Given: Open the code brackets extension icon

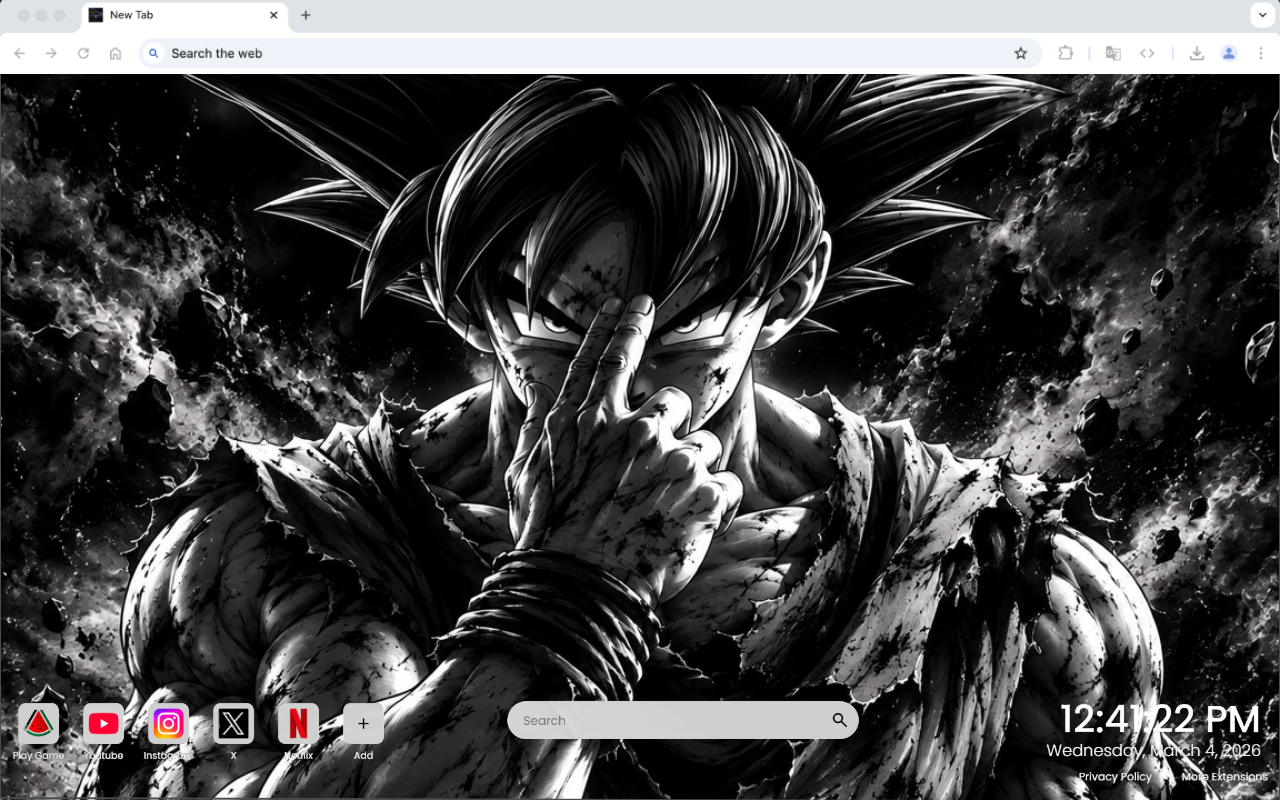Looking at the screenshot, I should tap(1147, 53).
